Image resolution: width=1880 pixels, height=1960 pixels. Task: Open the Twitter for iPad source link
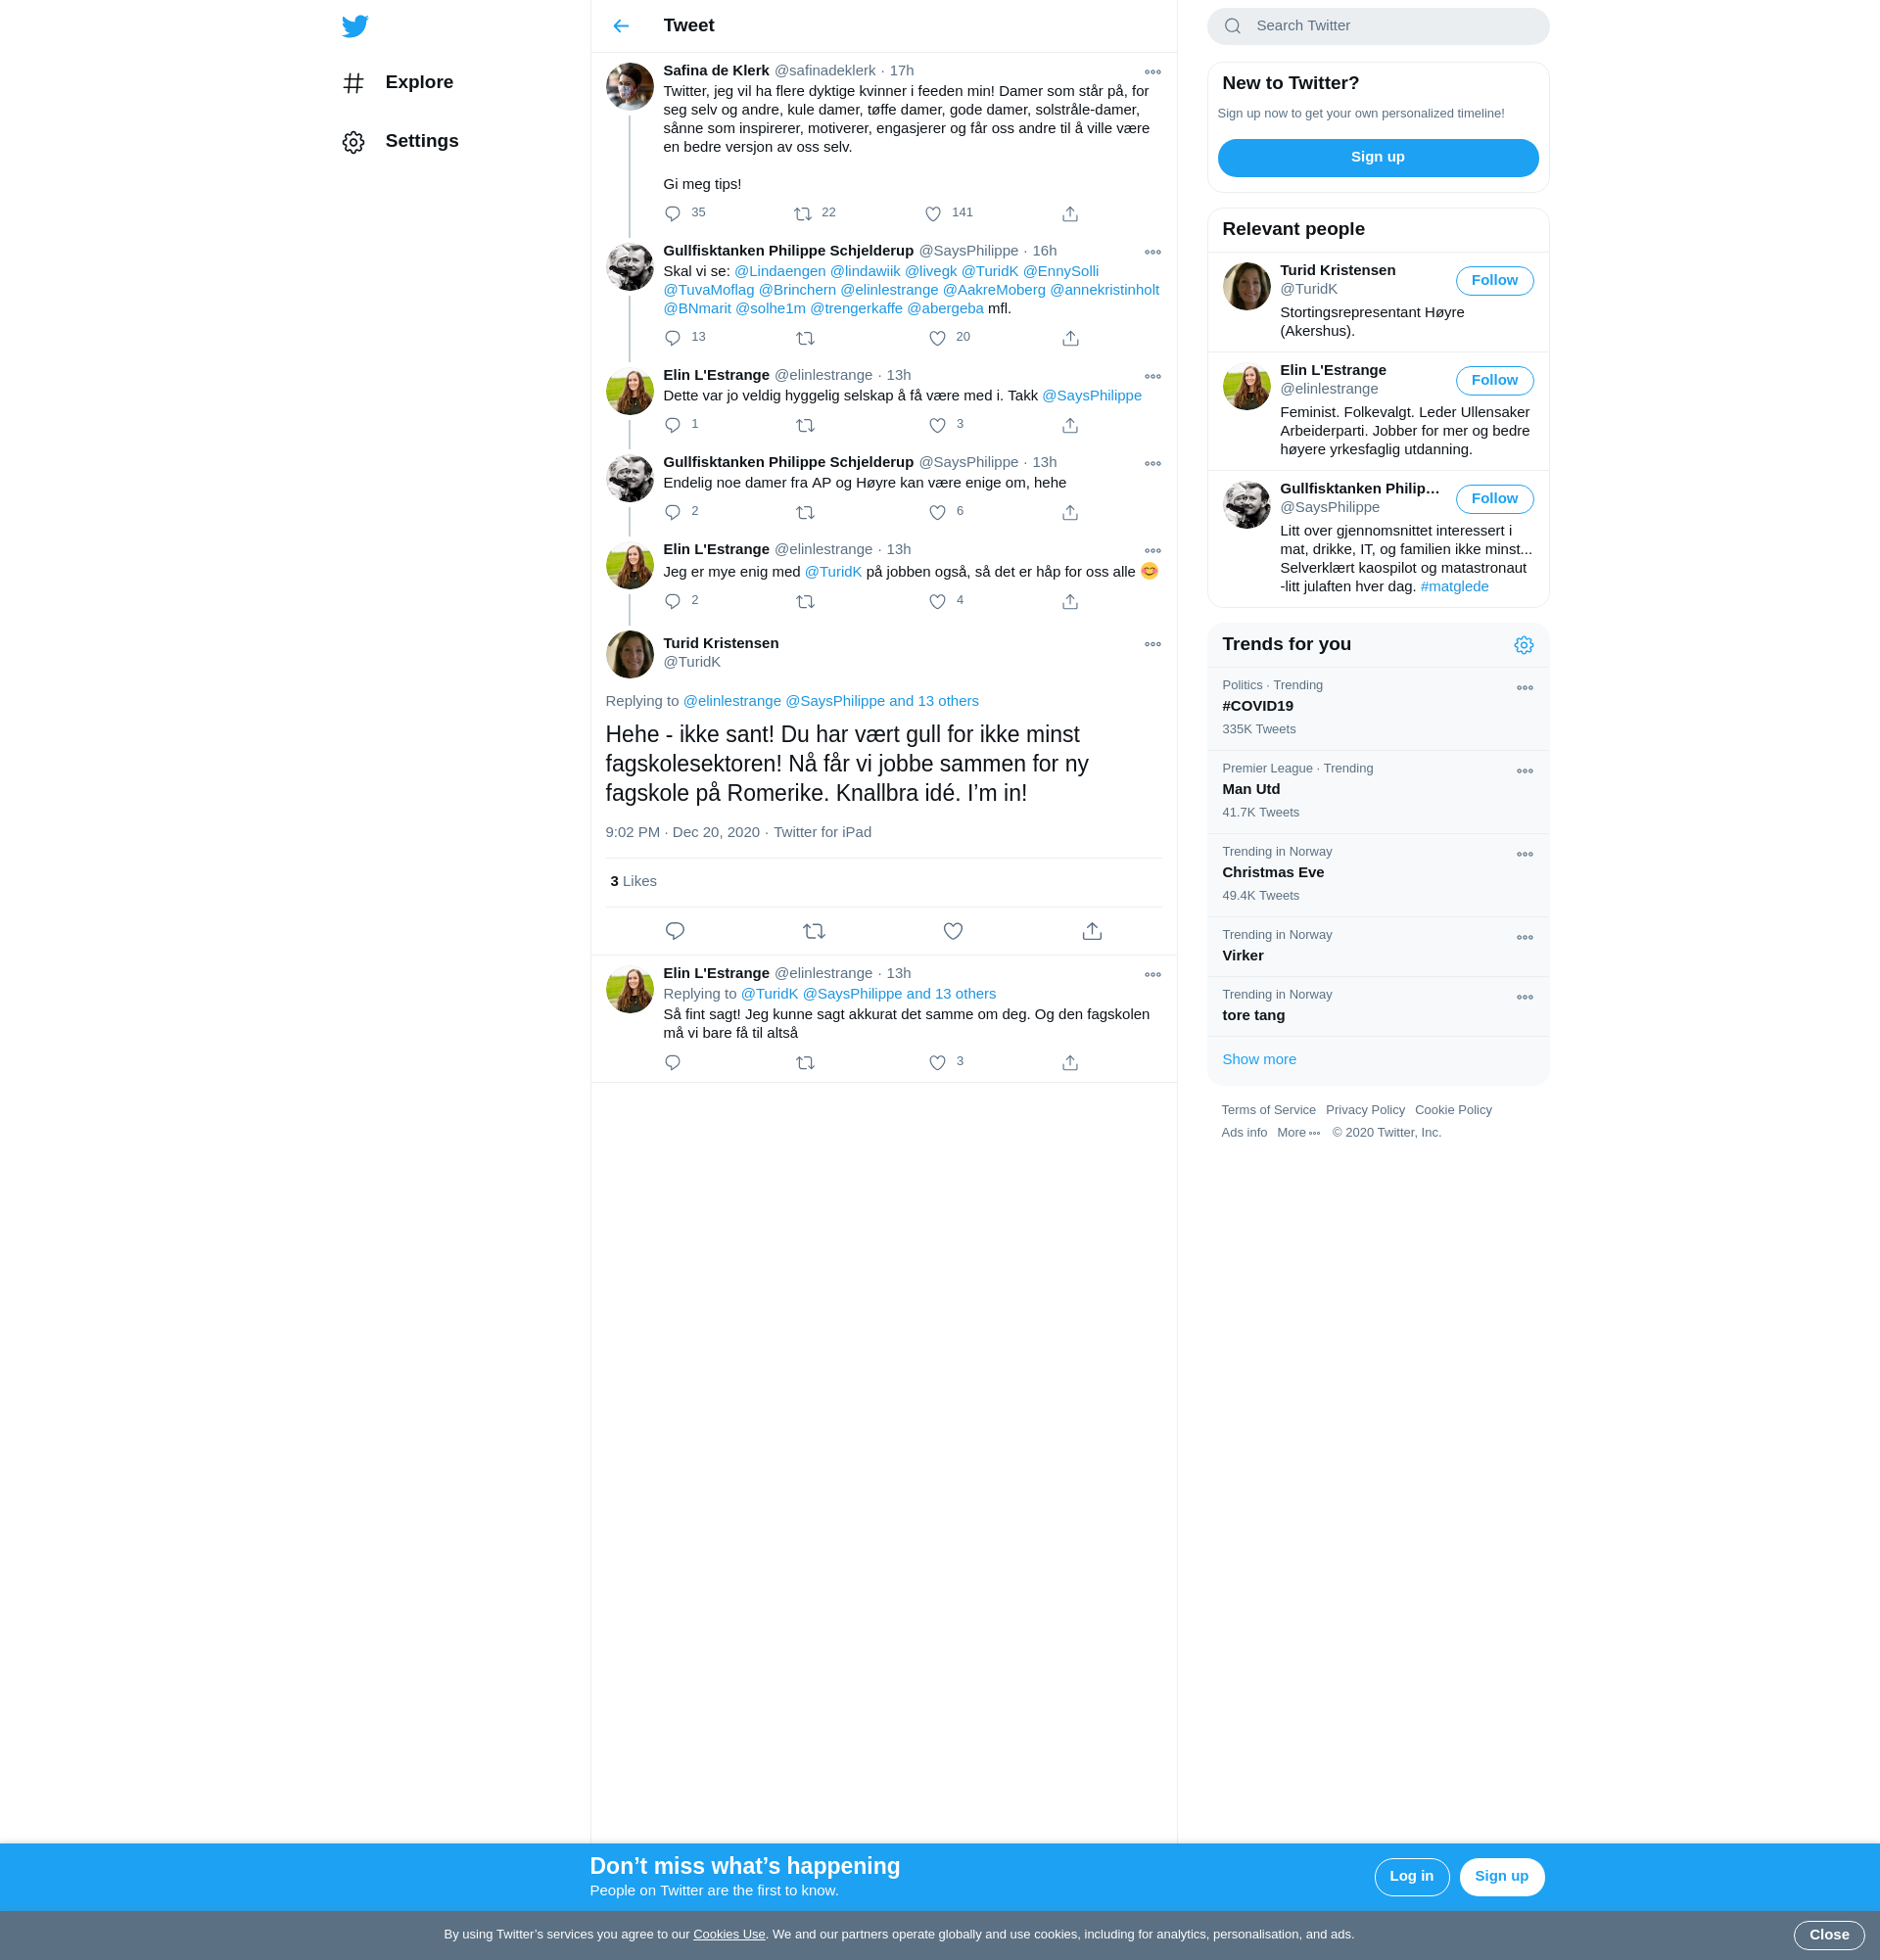pyautogui.click(x=822, y=832)
